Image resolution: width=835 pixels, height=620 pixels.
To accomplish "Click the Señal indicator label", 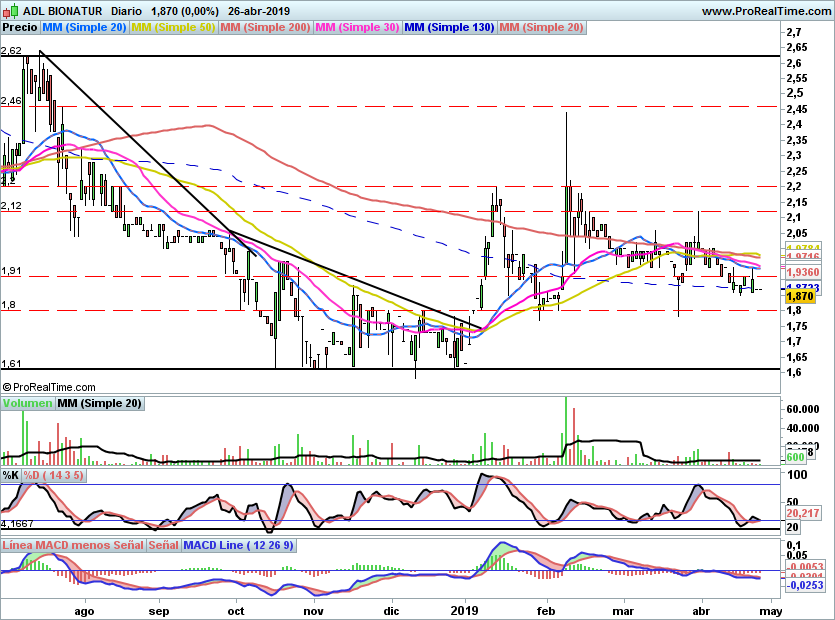I will [163, 545].
